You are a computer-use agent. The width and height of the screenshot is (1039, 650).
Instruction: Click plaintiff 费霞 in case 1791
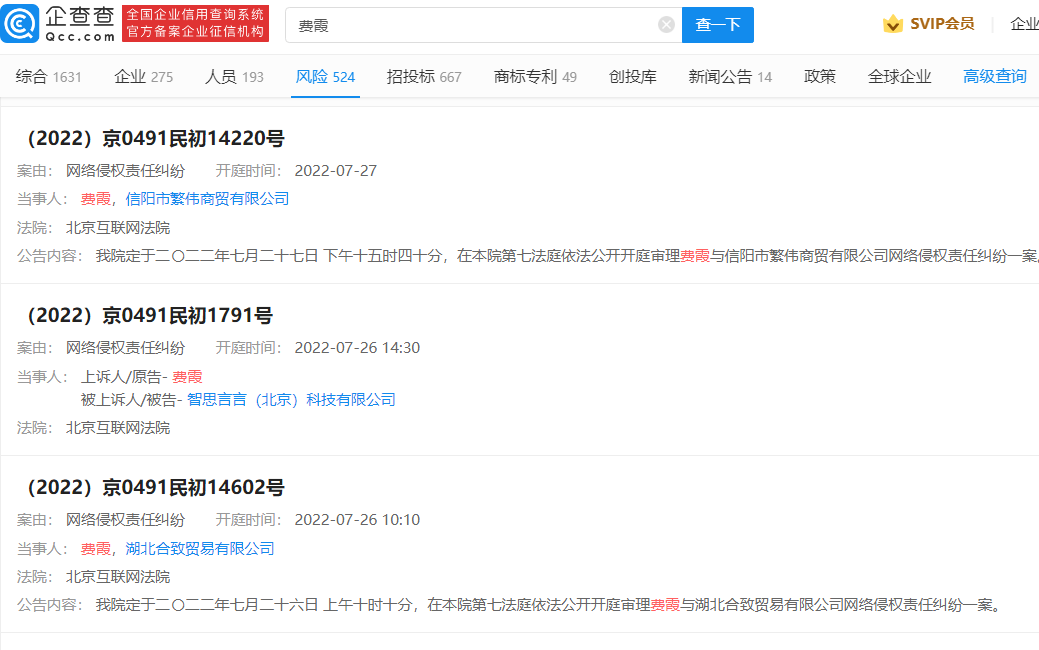[x=188, y=377]
